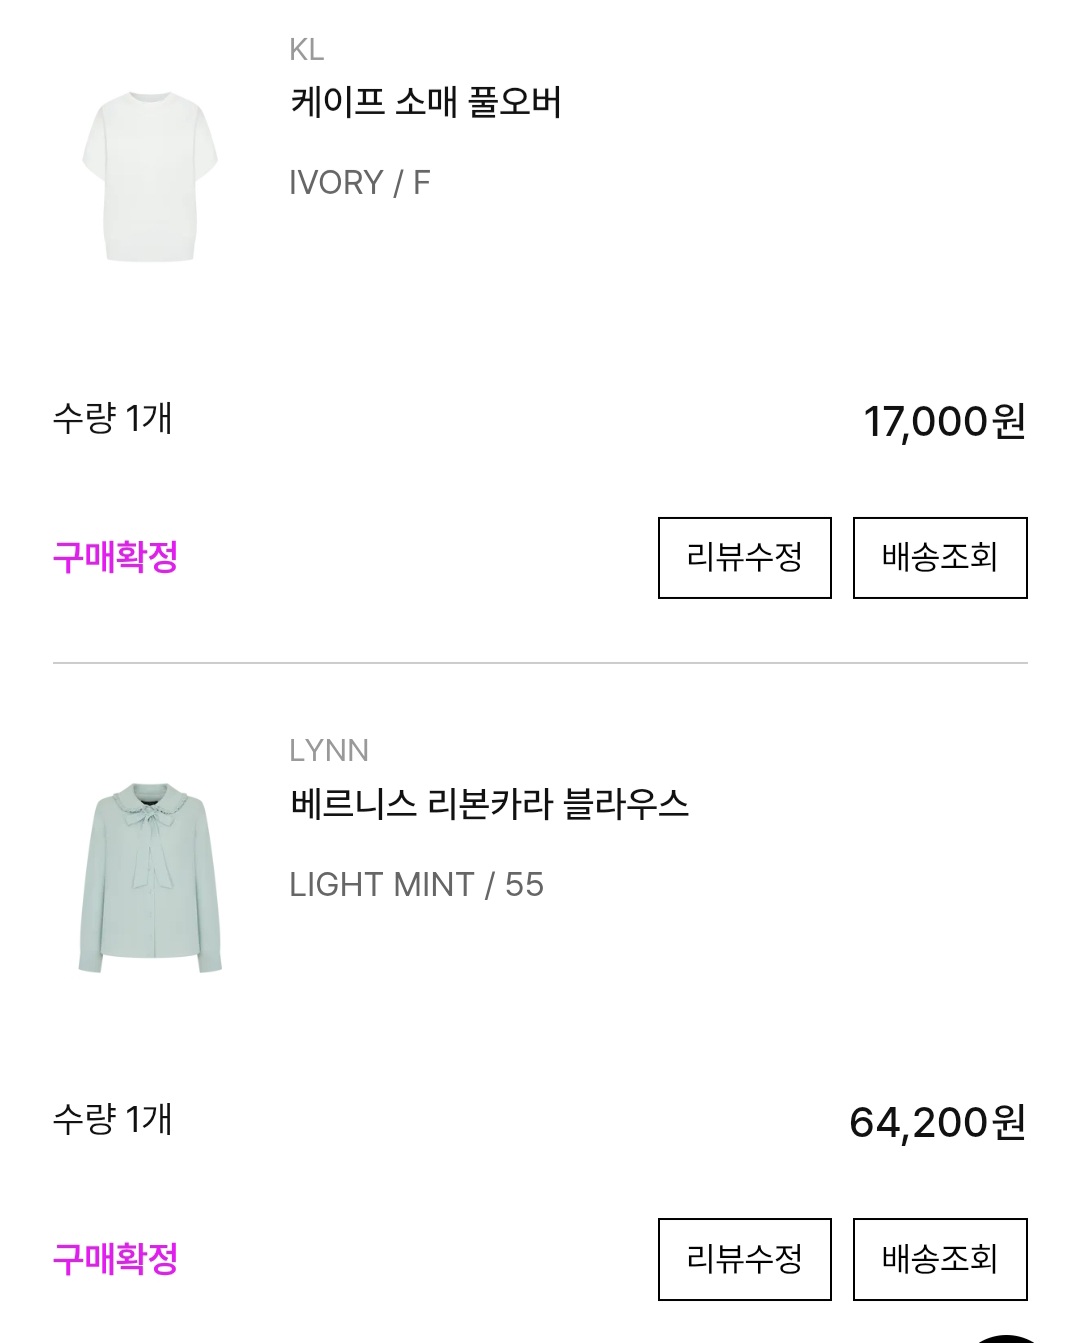This screenshot has height=1343, width=1080.
Task: Click the 구매확정 status of the LYNN blouse
Action: (115, 1258)
